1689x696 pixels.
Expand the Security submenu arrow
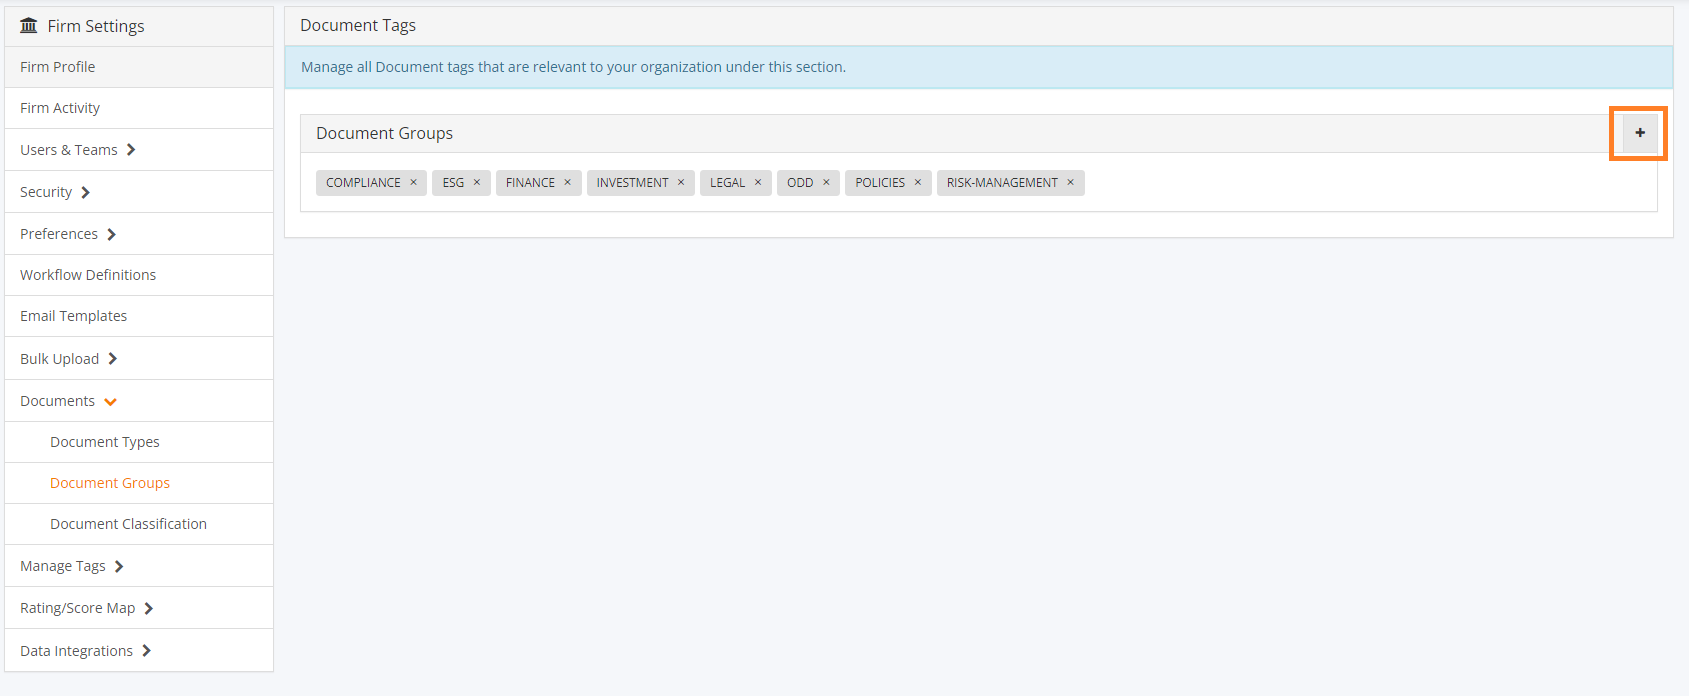(85, 192)
